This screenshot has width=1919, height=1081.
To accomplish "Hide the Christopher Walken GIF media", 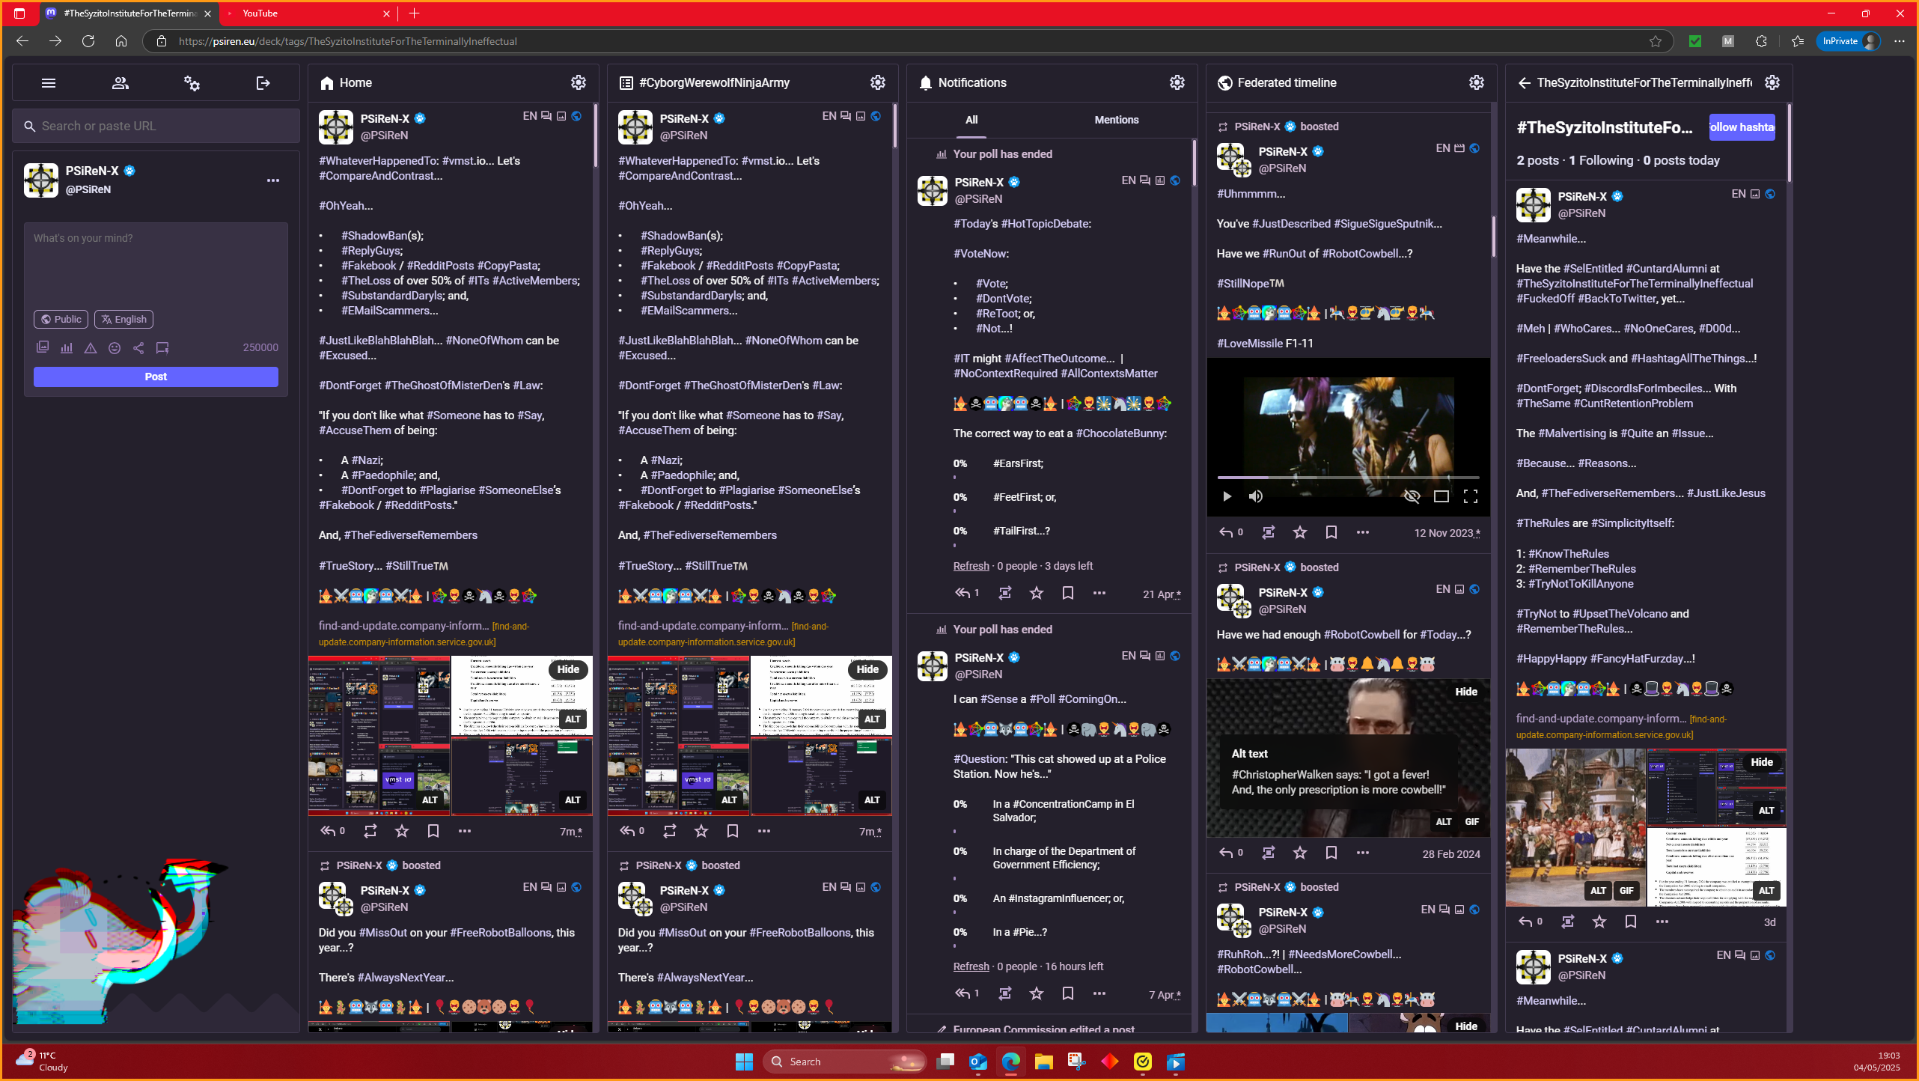I will 1466,692.
